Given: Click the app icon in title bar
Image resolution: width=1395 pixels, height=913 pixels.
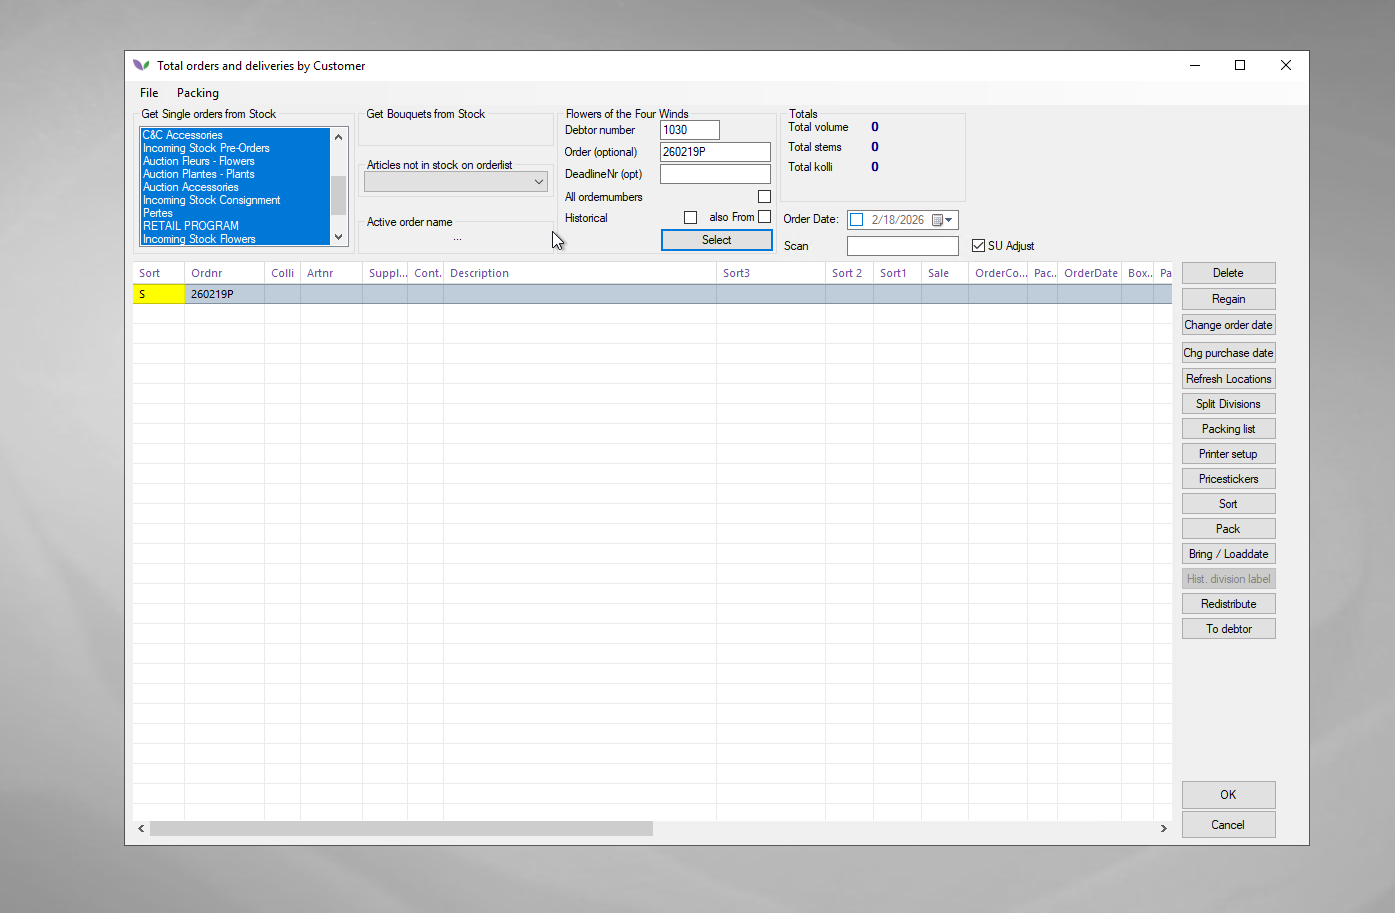Looking at the screenshot, I should coord(141,66).
